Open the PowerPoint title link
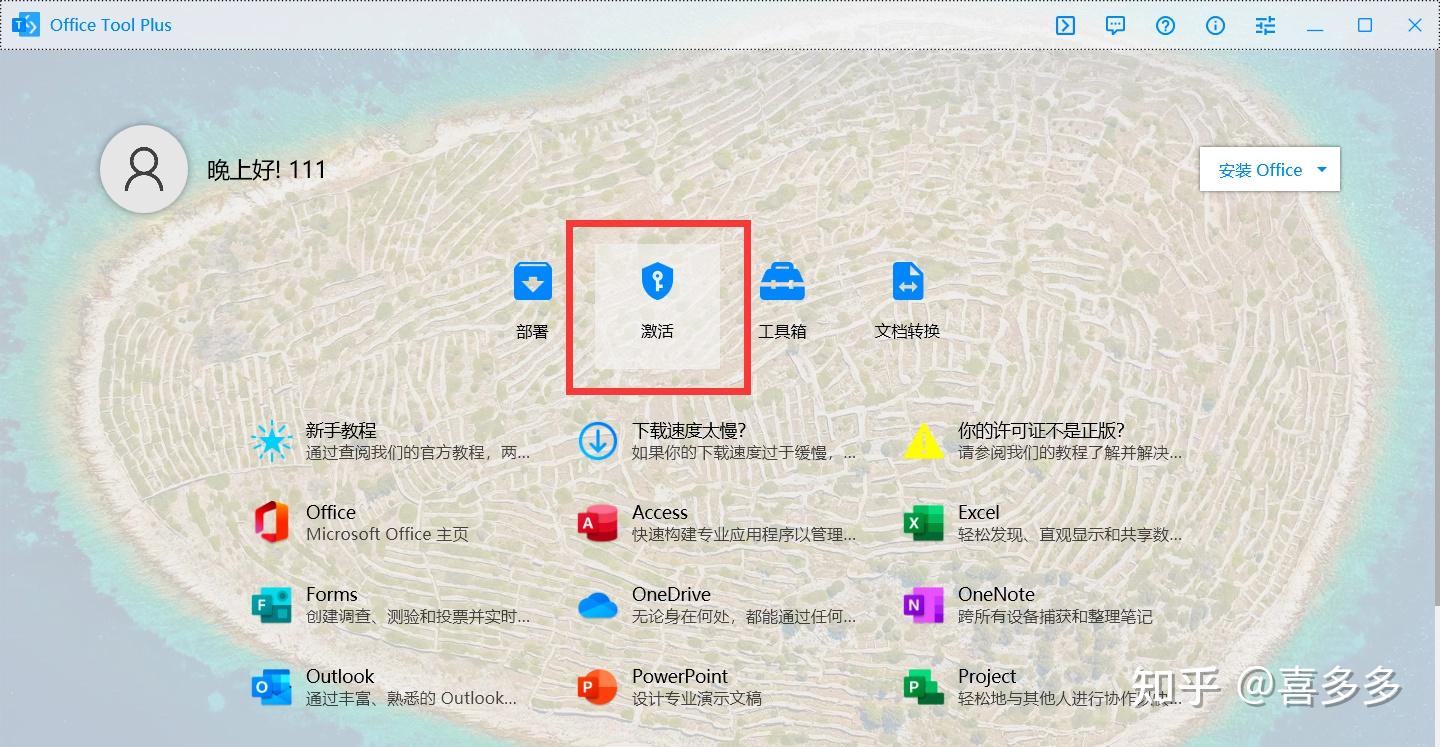The height and width of the screenshot is (747, 1440). click(x=680, y=676)
